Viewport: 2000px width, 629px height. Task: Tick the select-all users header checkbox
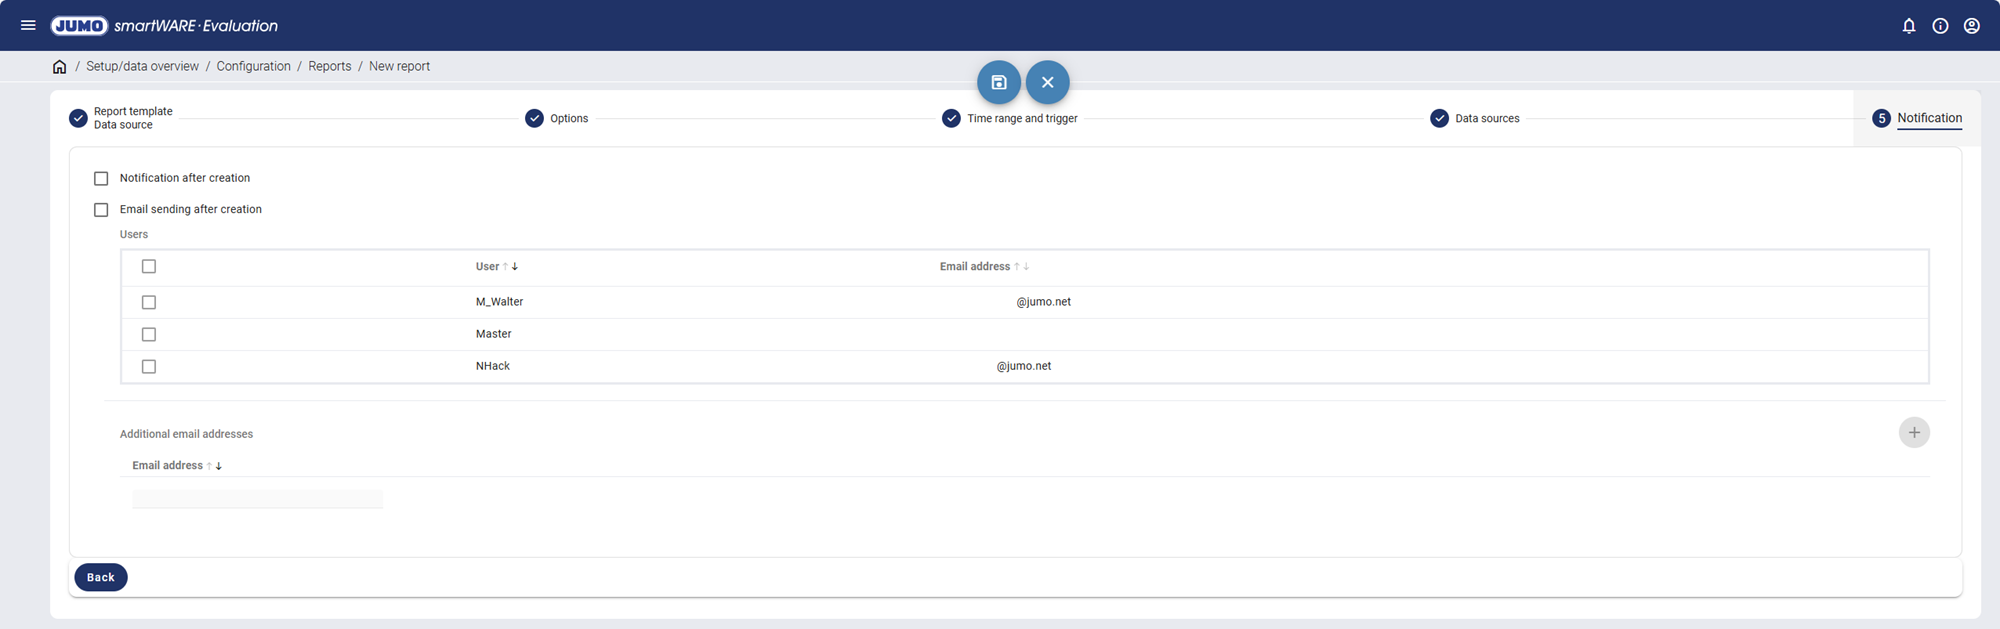(x=149, y=266)
